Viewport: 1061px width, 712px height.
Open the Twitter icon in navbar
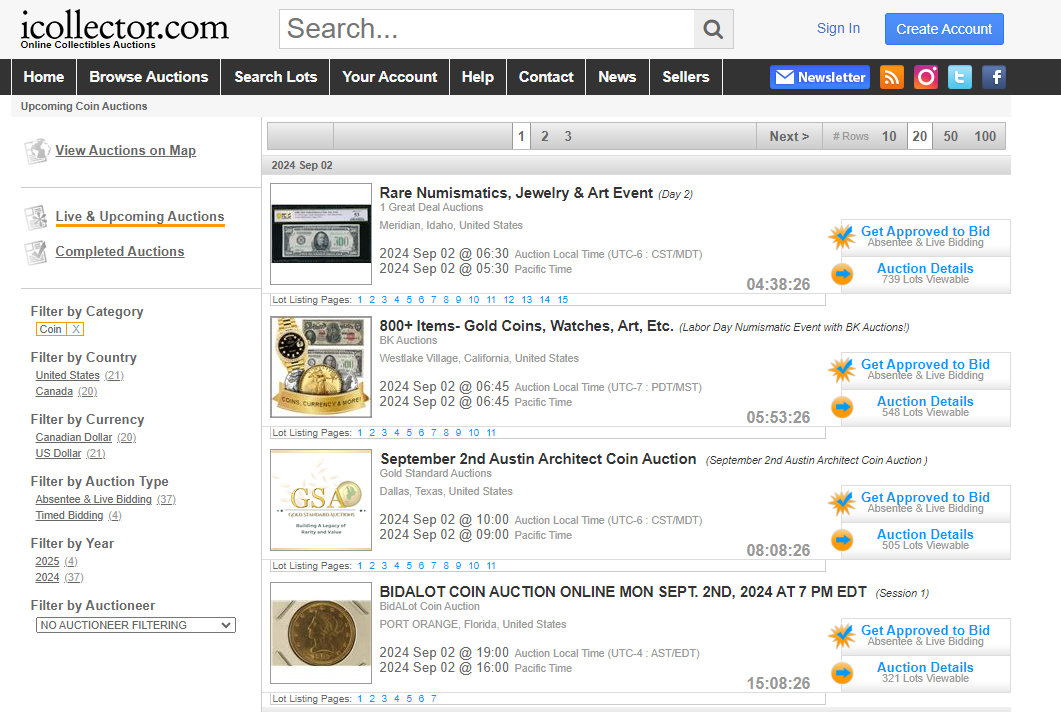tap(960, 77)
